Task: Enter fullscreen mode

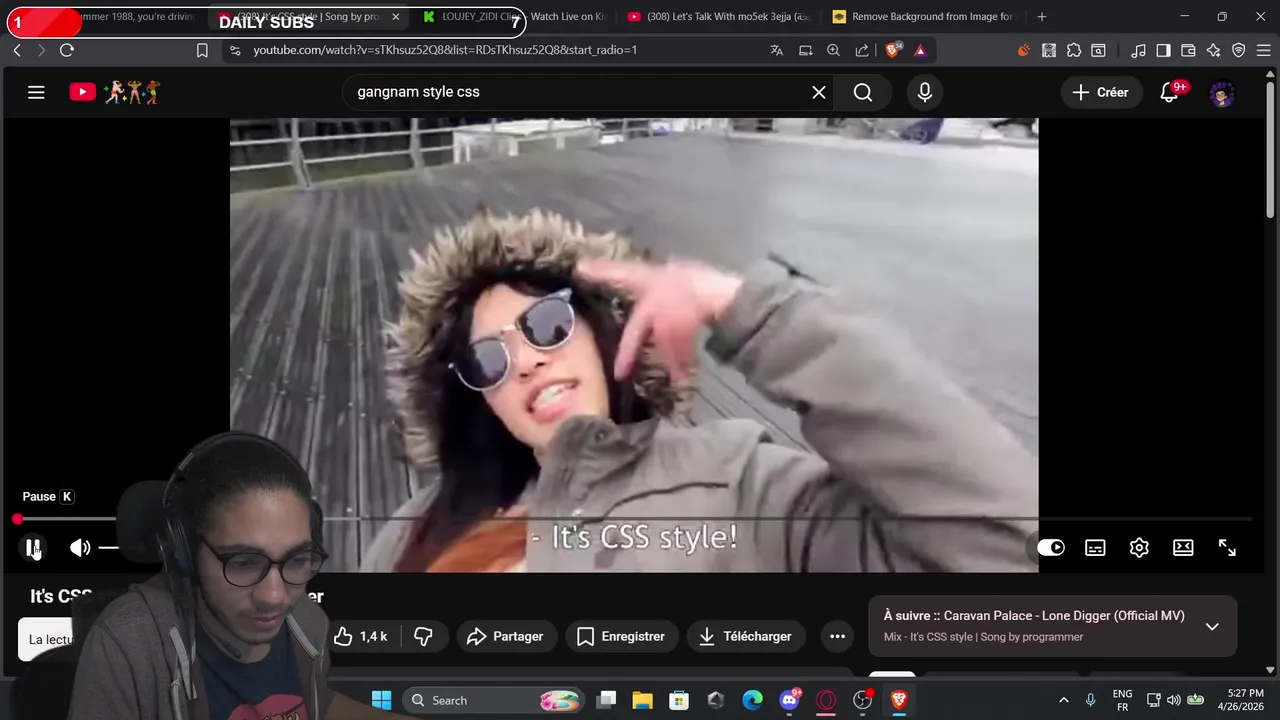Action: 1227,547
